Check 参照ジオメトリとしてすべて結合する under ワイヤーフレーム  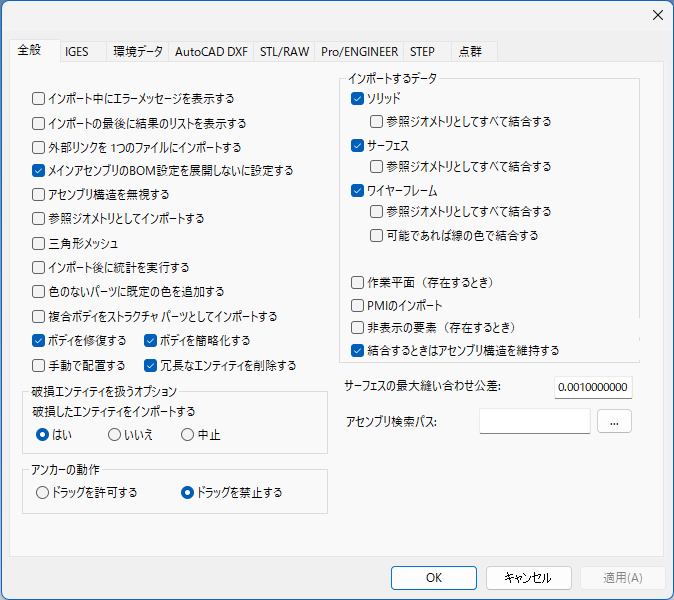(x=376, y=211)
